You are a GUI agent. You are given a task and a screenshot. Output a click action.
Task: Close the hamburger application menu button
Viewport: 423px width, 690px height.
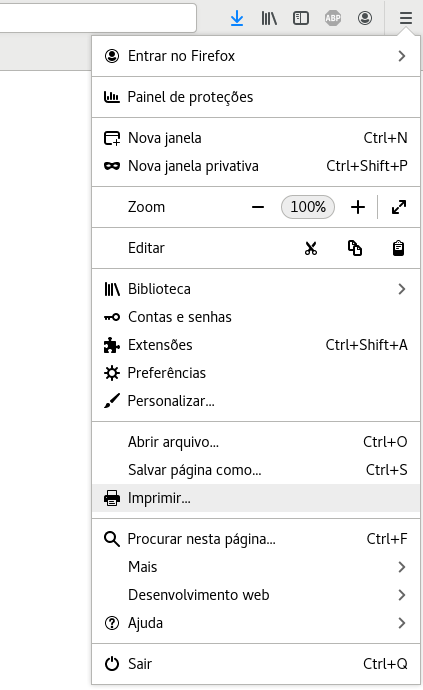(406, 18)
